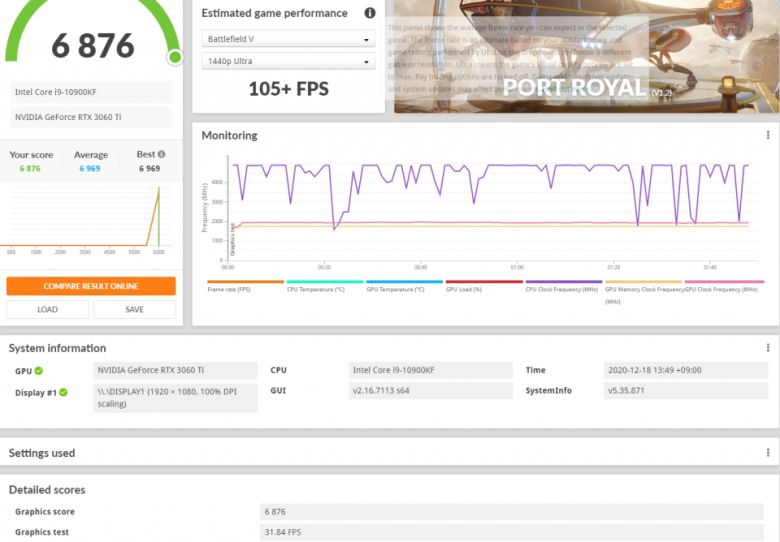The height and width of the screenshot is (542, 780).
Task: Open the 1440p Ultra resolution dropdown
Action: [x=288, y=62]
